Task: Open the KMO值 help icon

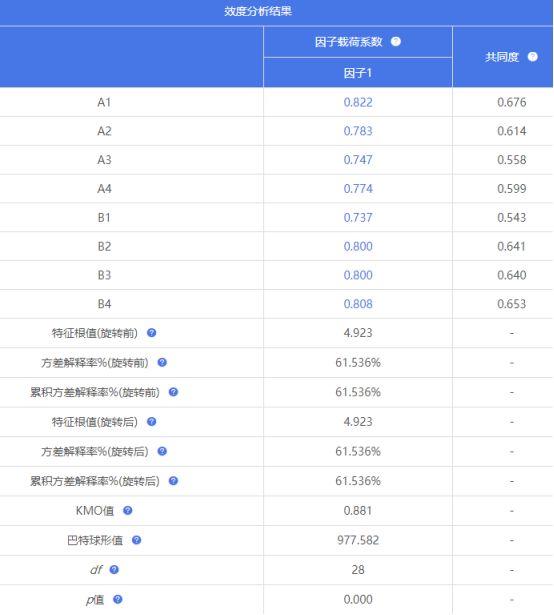Action: pyautogui.click(x=128, y=510)
